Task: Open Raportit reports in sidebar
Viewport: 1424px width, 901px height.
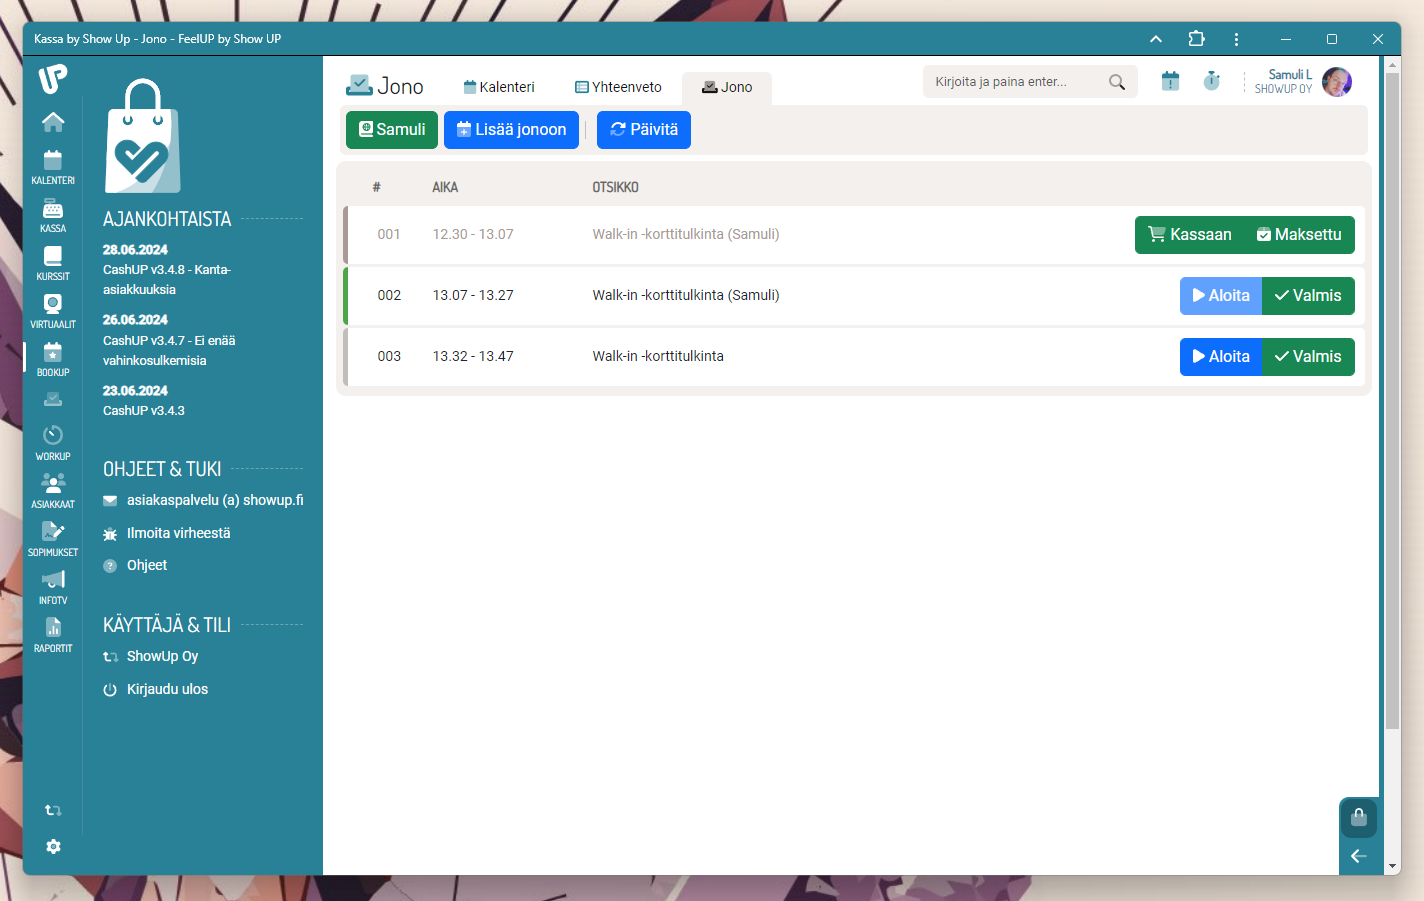Action: (53, 633)
